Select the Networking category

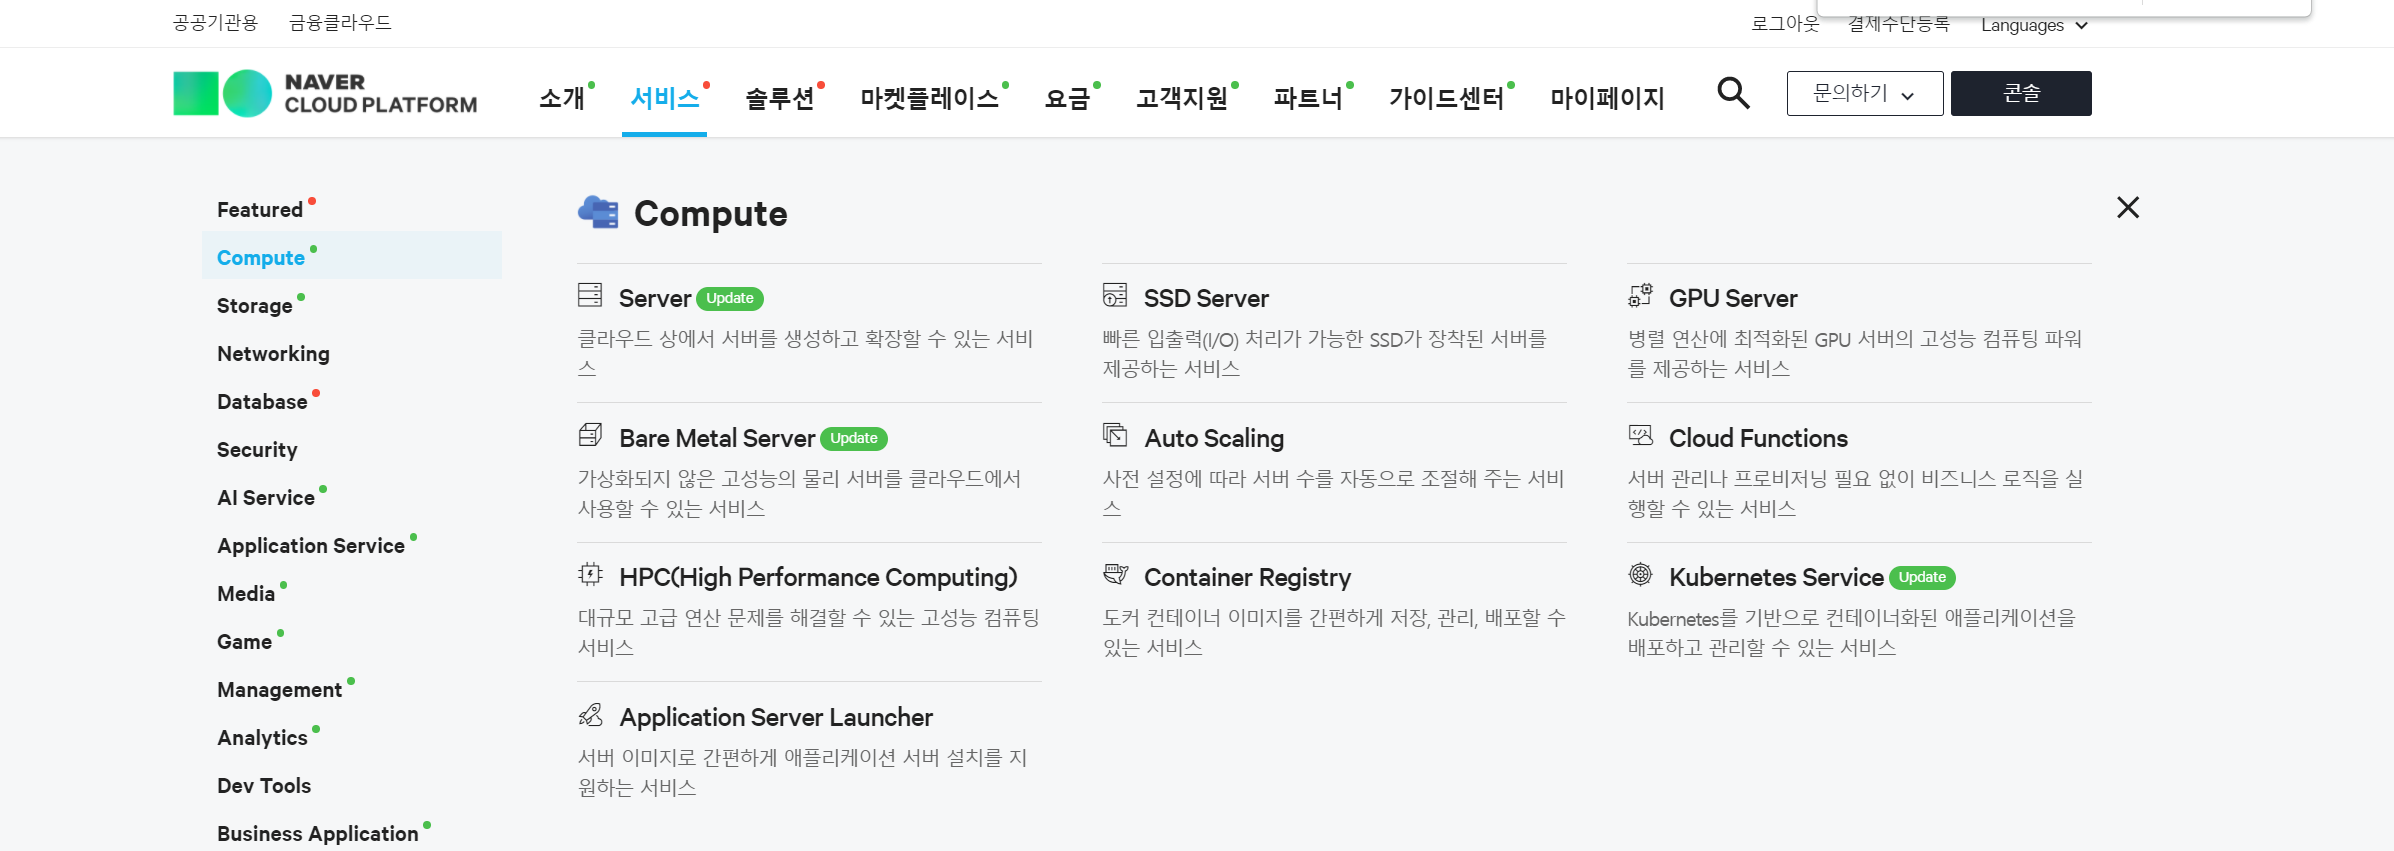click(273, 353)
